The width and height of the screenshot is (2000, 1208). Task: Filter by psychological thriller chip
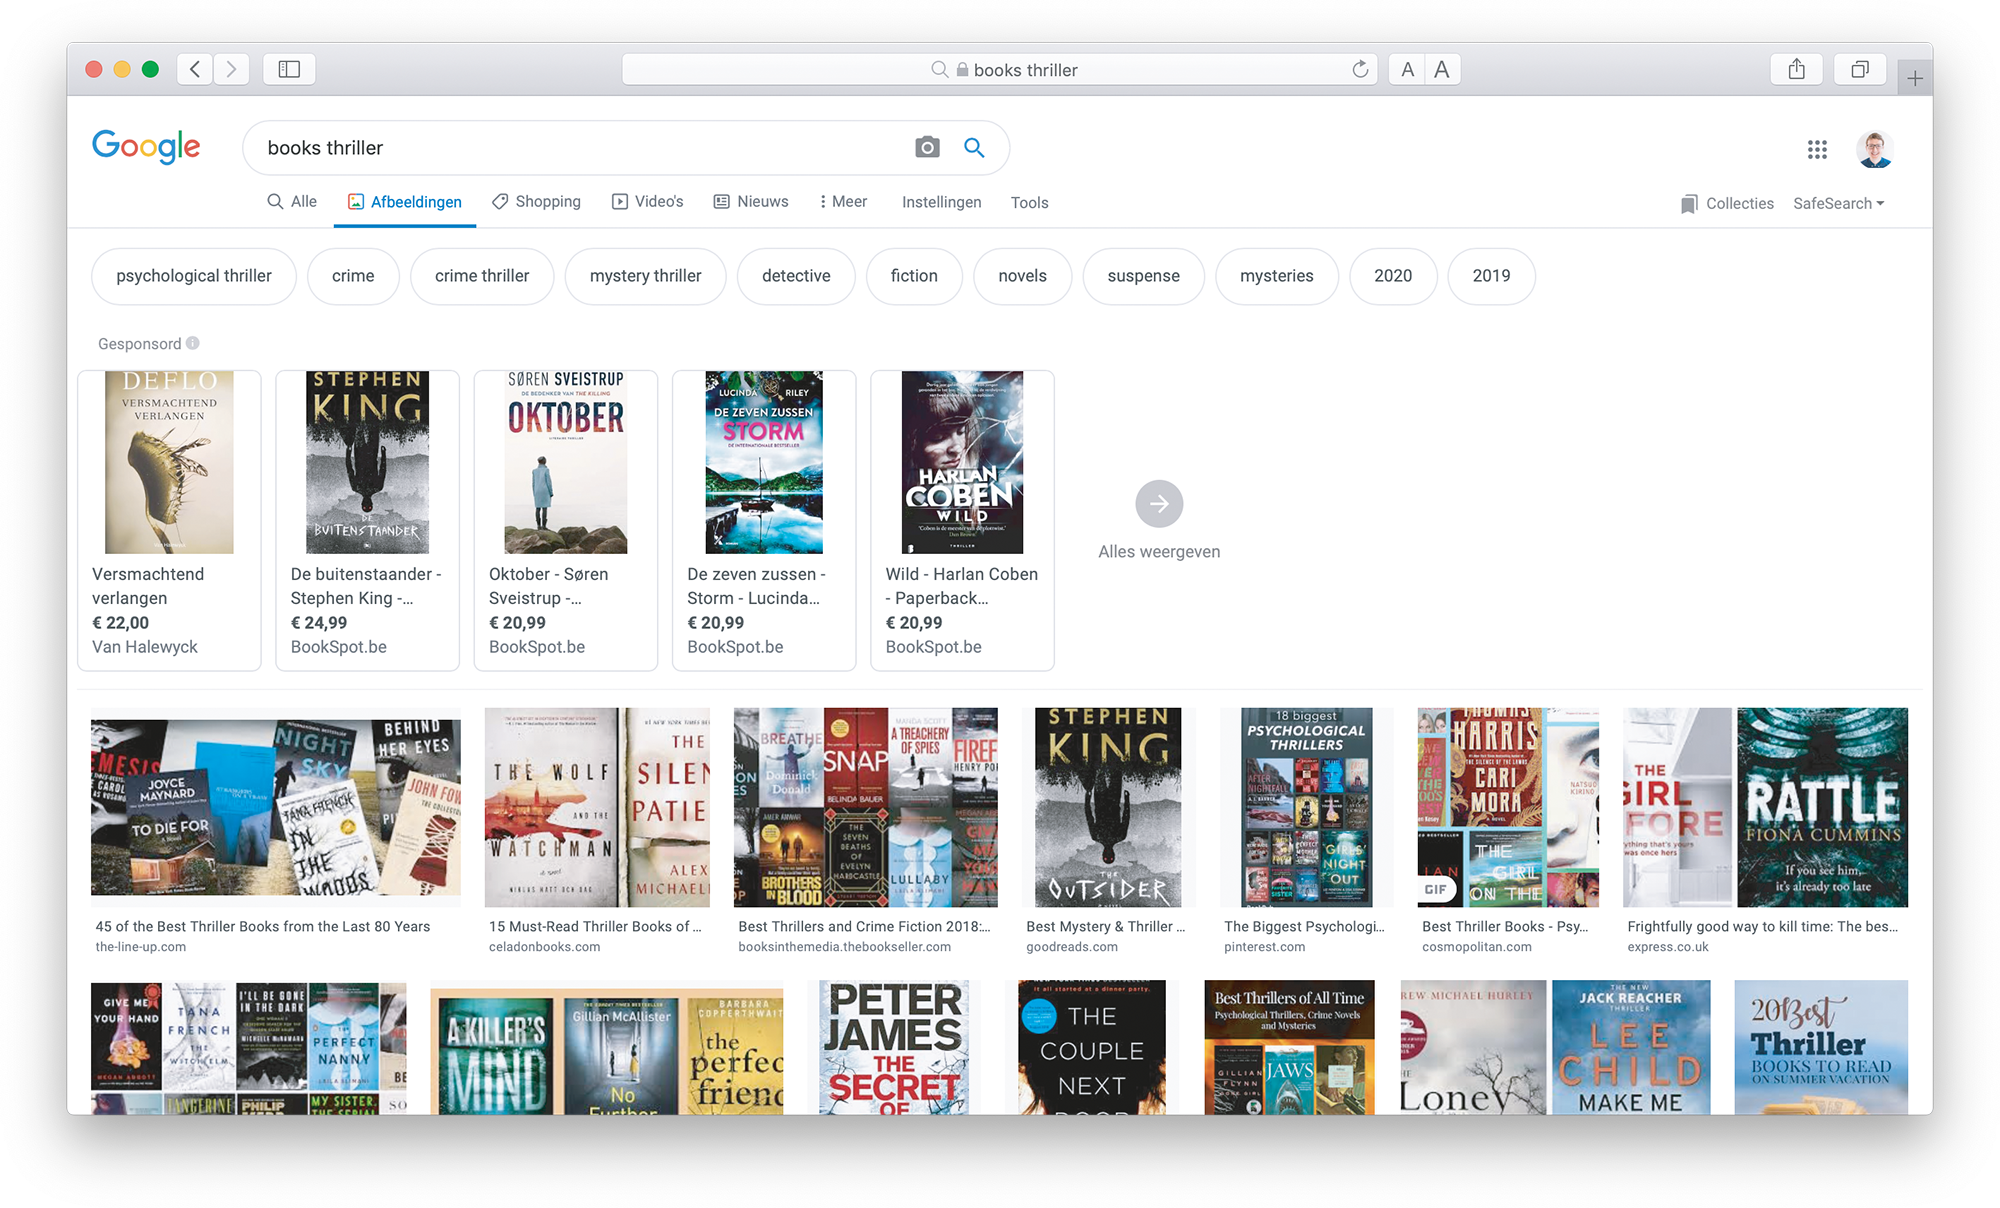(x=194, y=276)
